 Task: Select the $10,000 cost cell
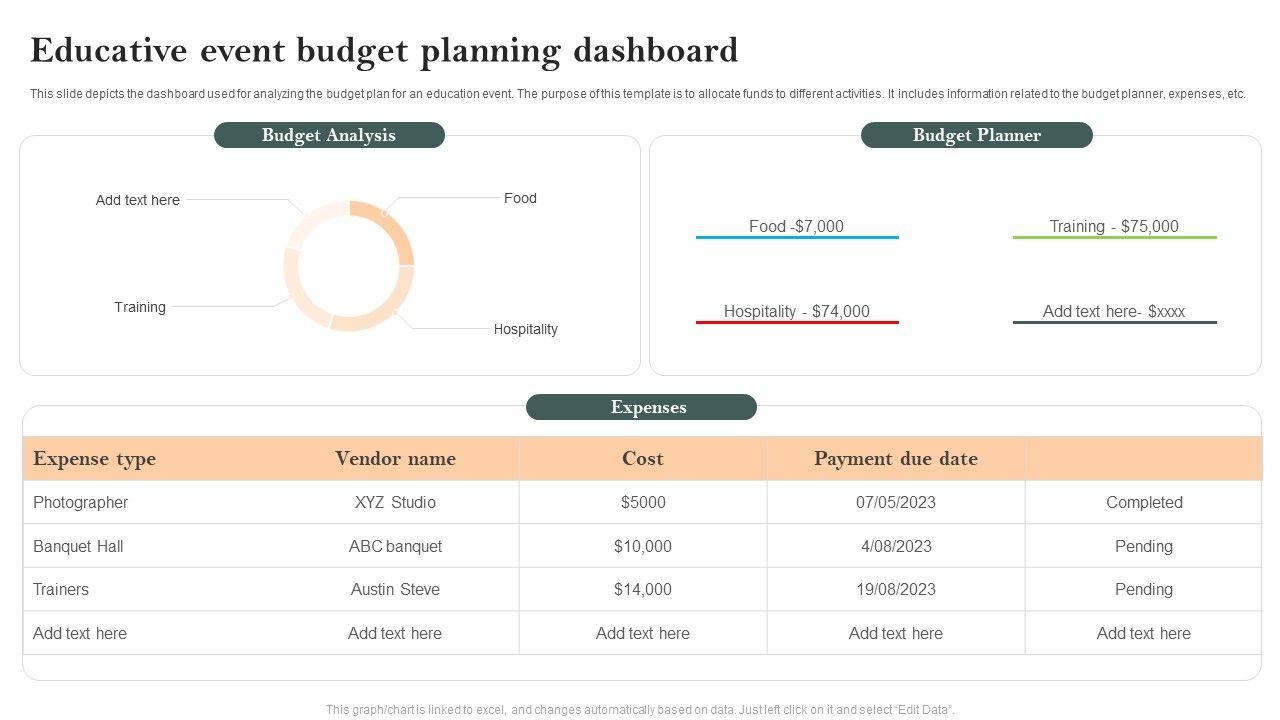[x=642, y=546]
